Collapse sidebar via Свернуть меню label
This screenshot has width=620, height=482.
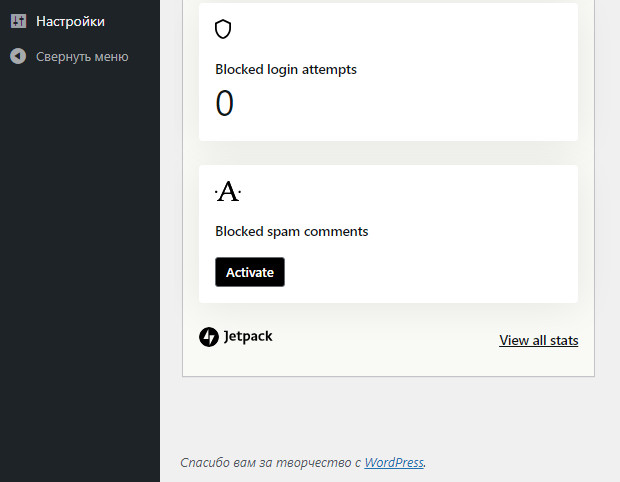click(x=82, y=57)
